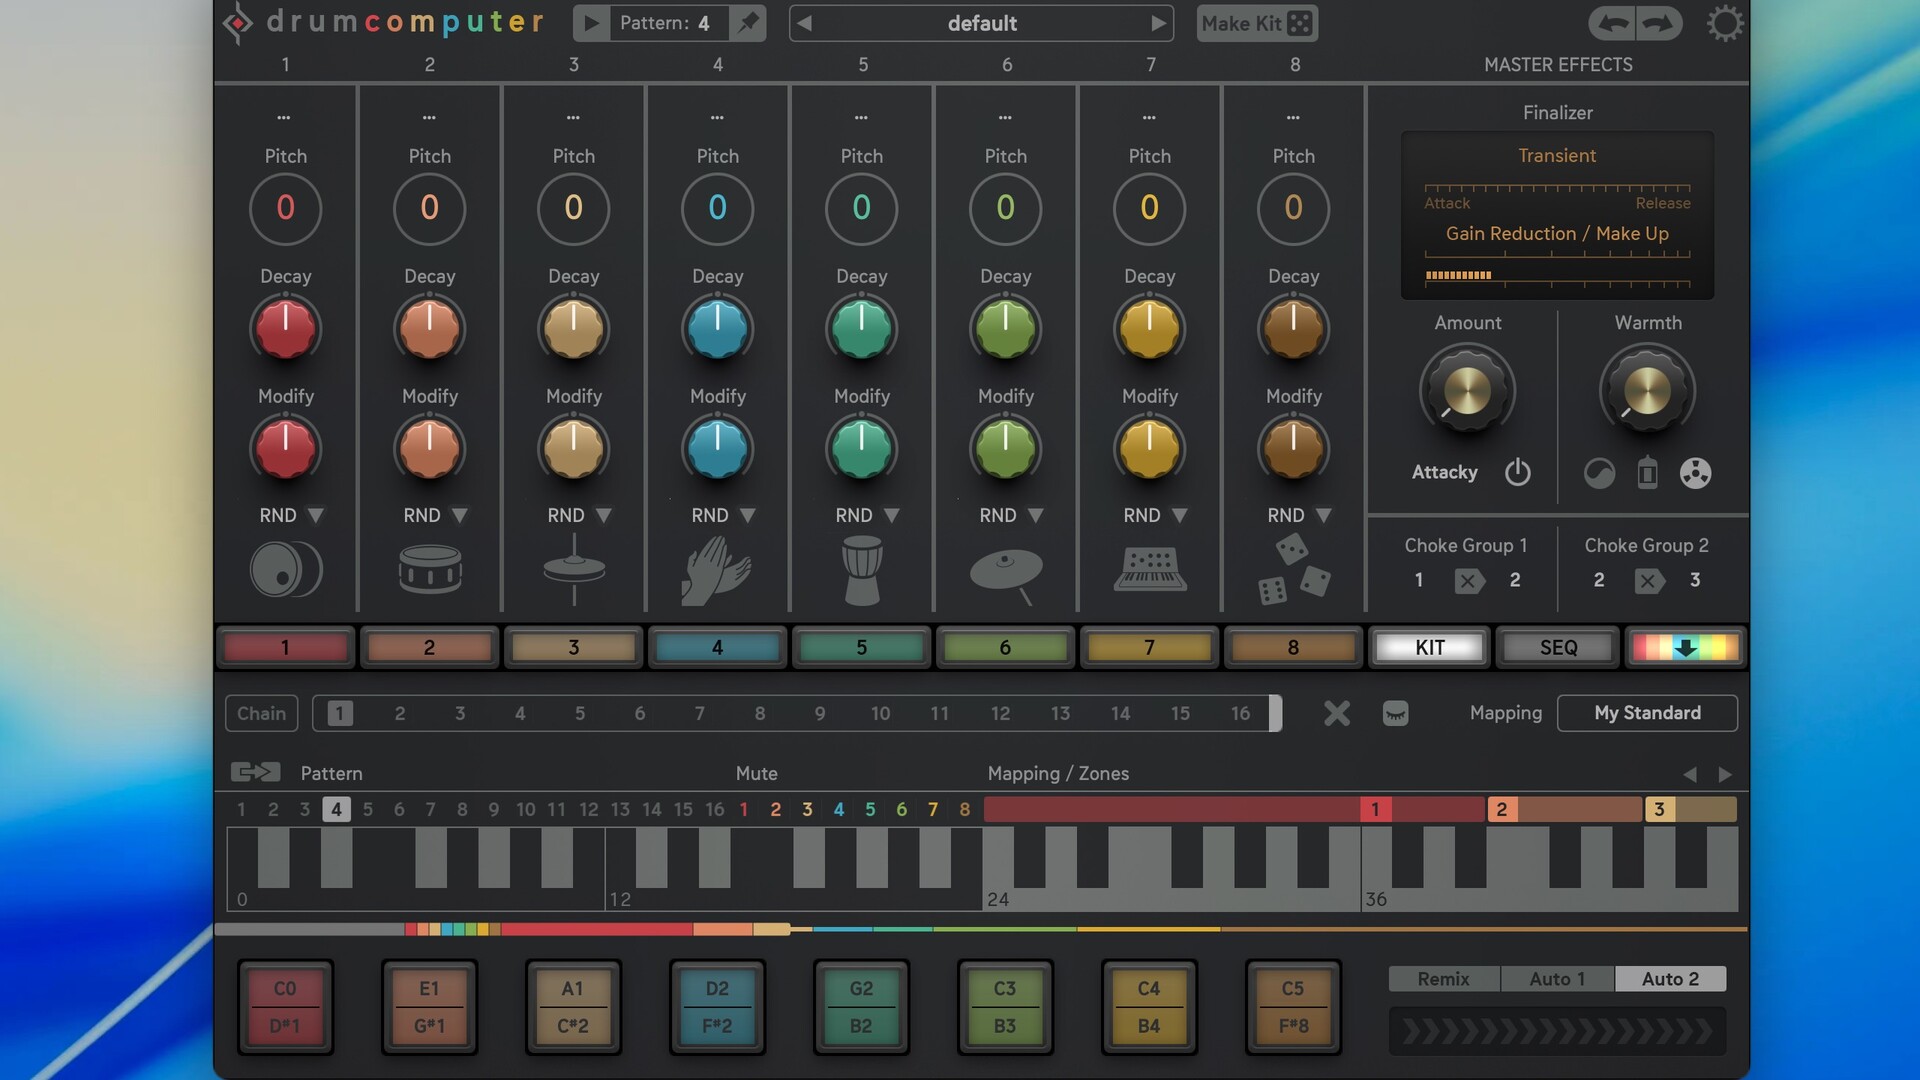Go to previous mapping zones page
1920x1080 pixels.
[1690, 775]
